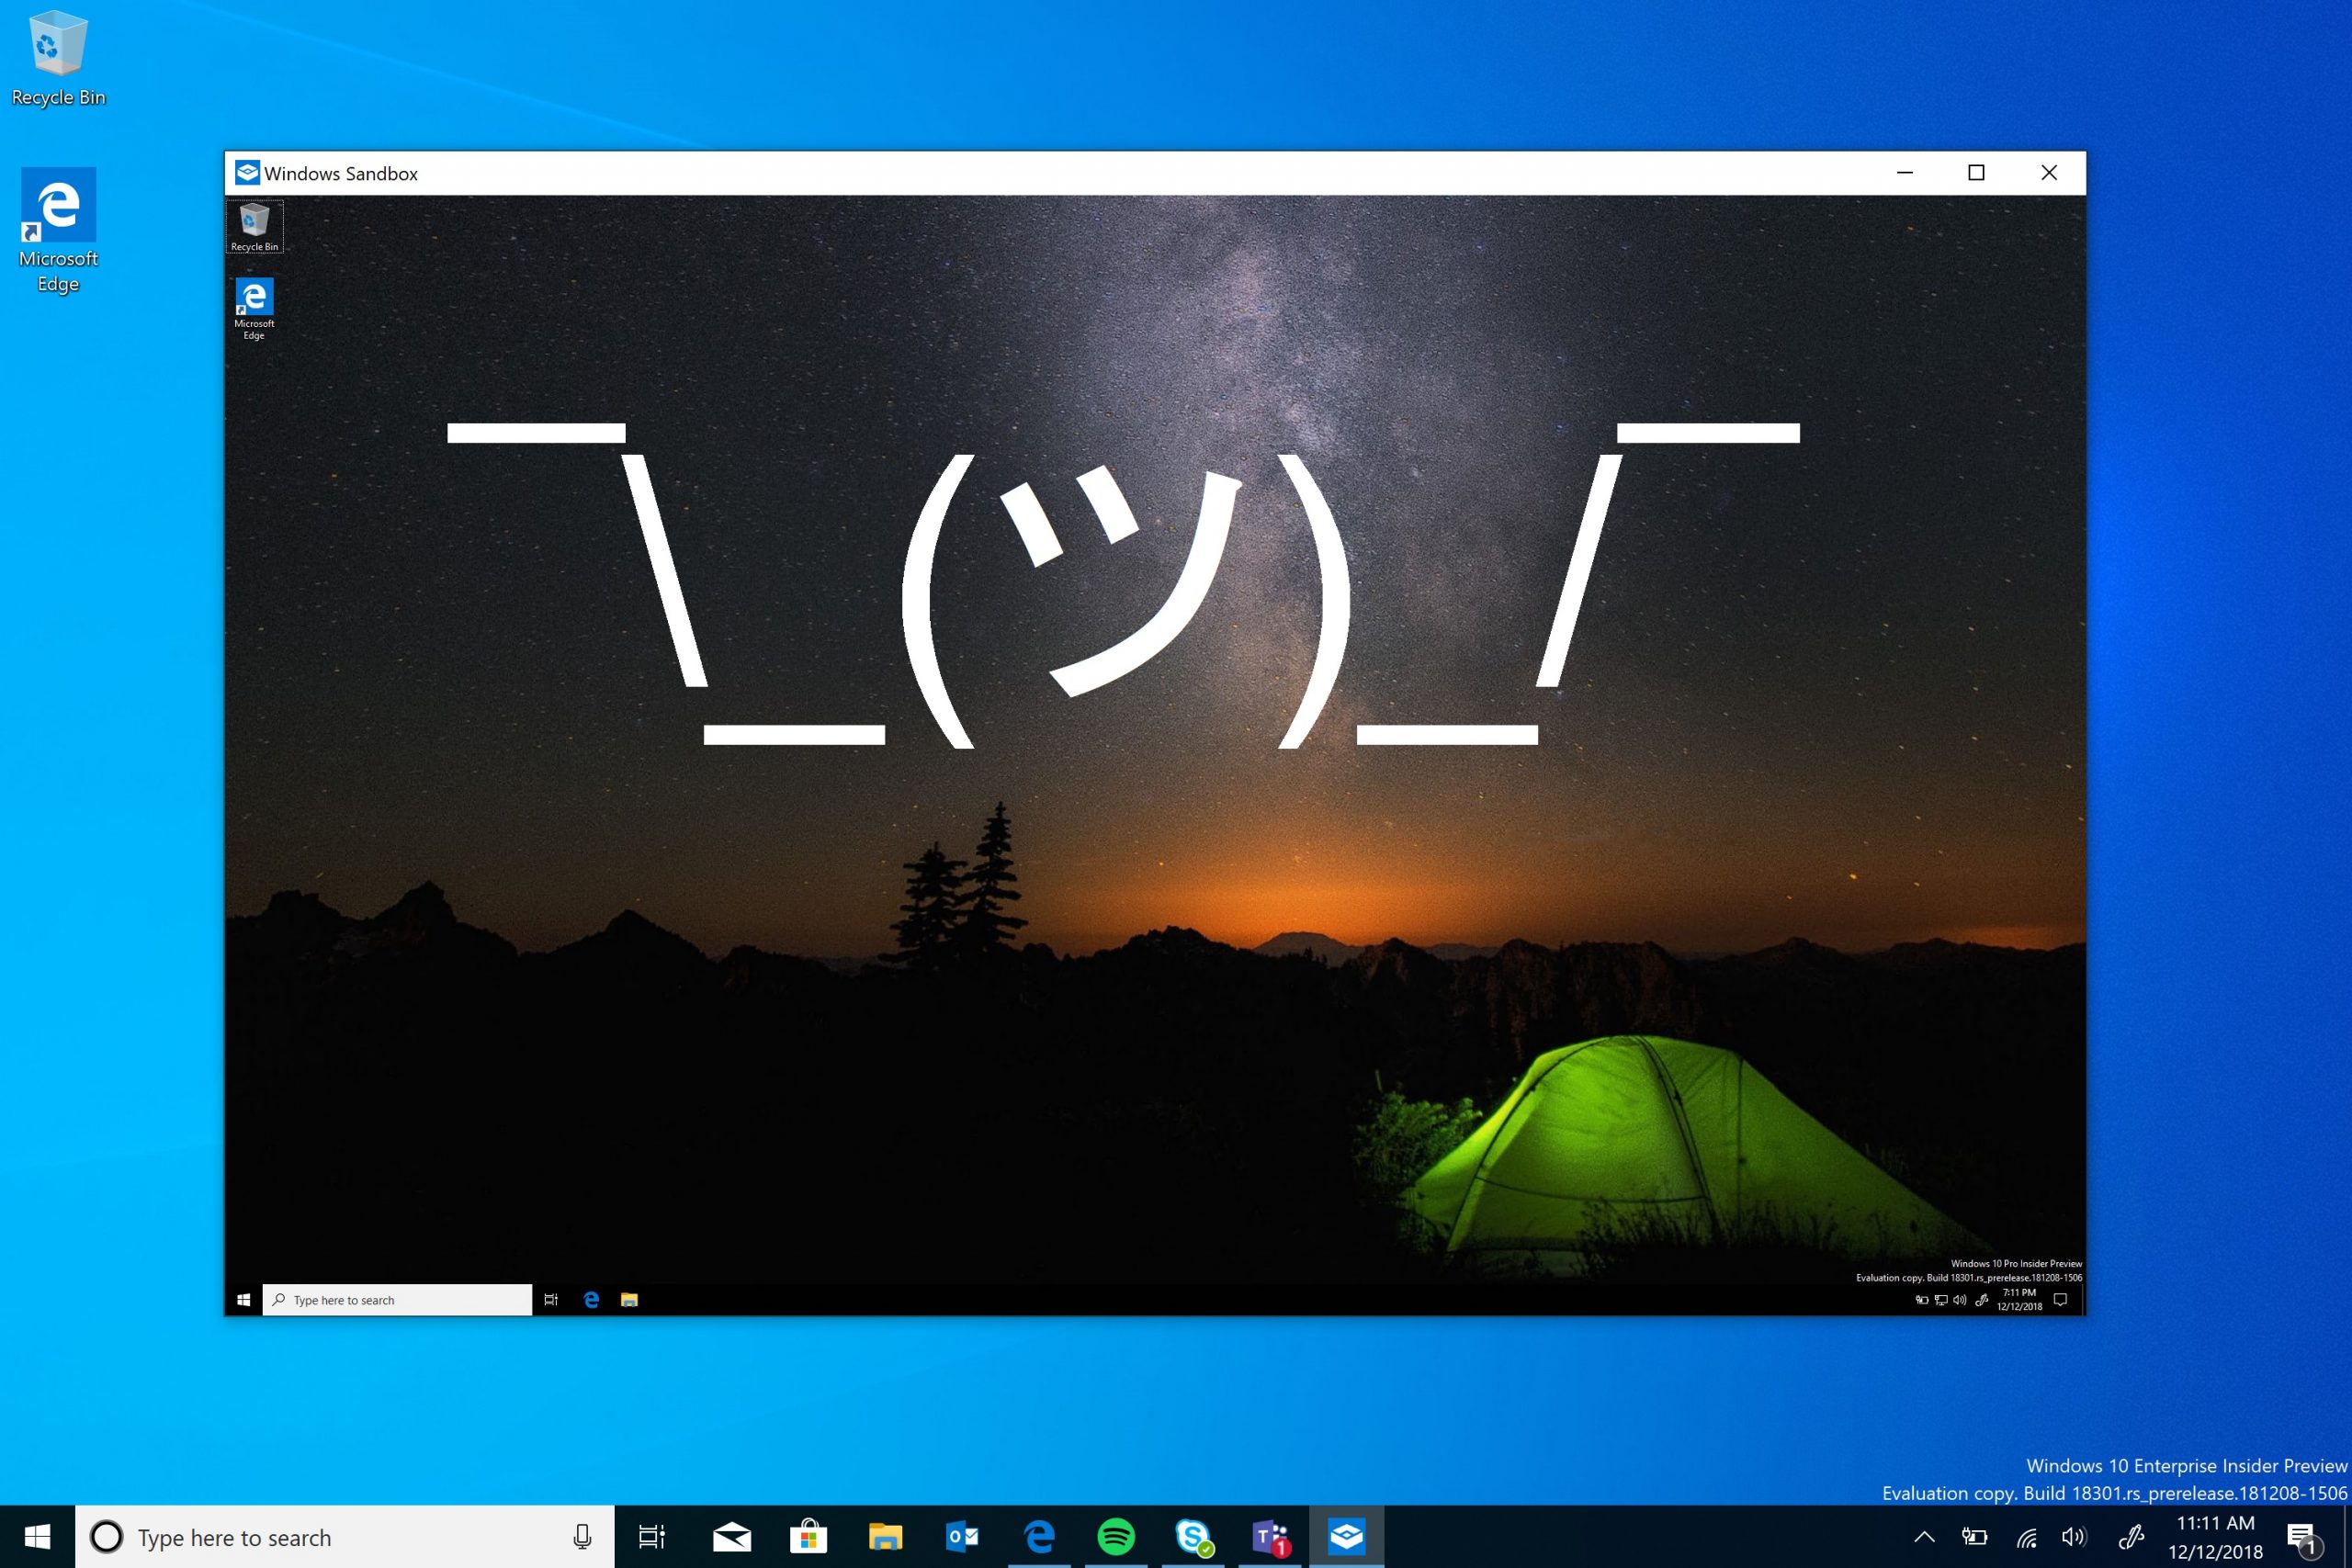Open the host Start menu
Screen dimensions: 2352x1568
39,1537
